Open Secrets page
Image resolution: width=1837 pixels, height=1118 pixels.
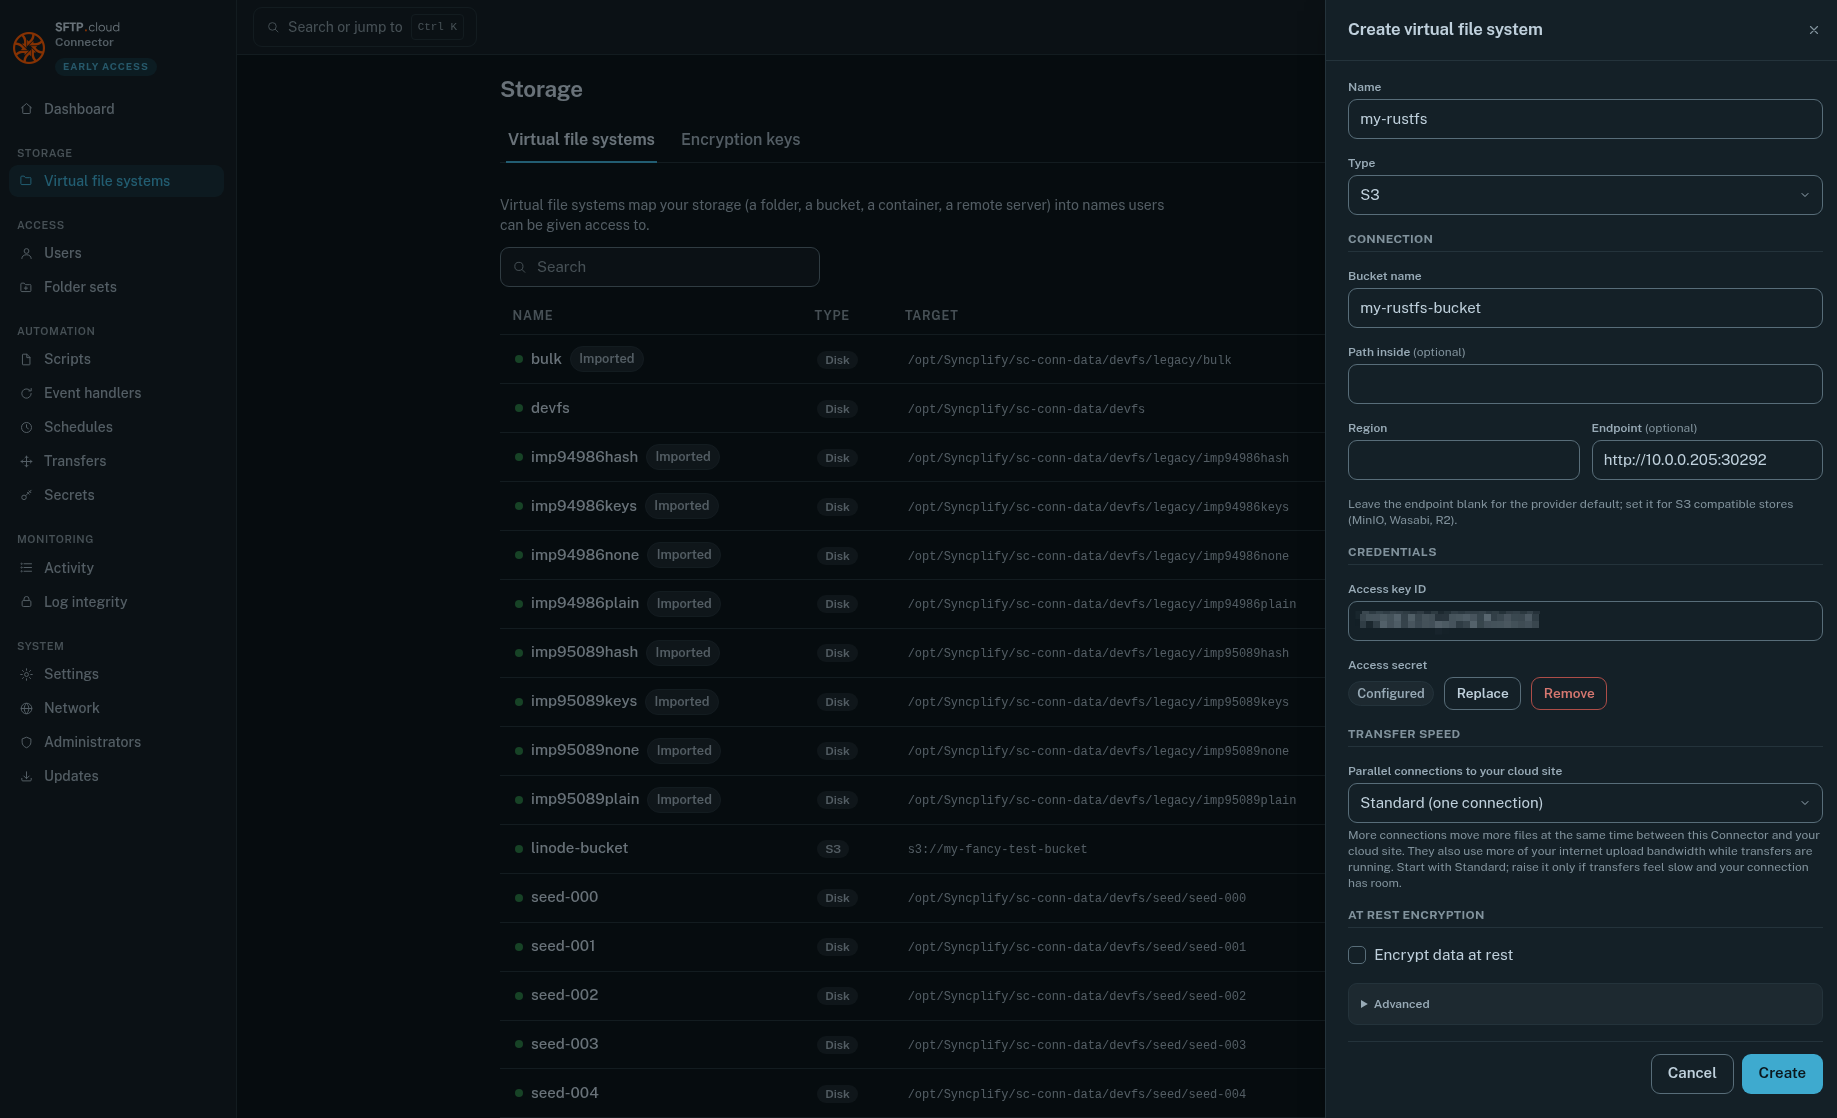116,495
